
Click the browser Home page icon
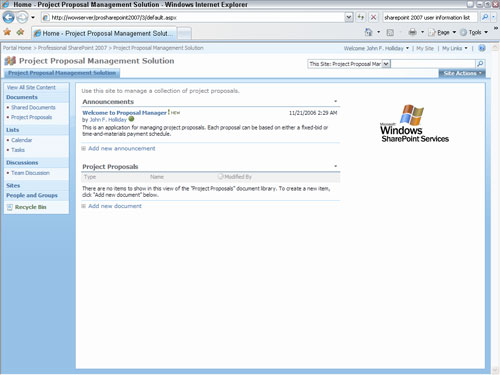368,32
